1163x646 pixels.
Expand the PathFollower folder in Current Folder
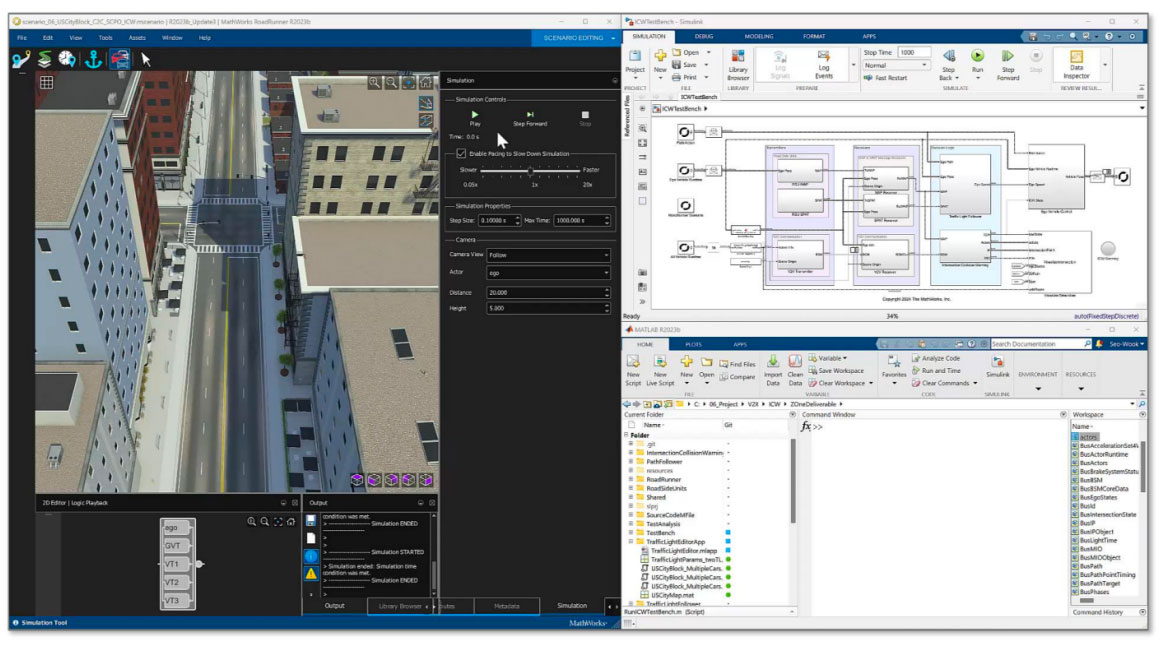[631, 461]
